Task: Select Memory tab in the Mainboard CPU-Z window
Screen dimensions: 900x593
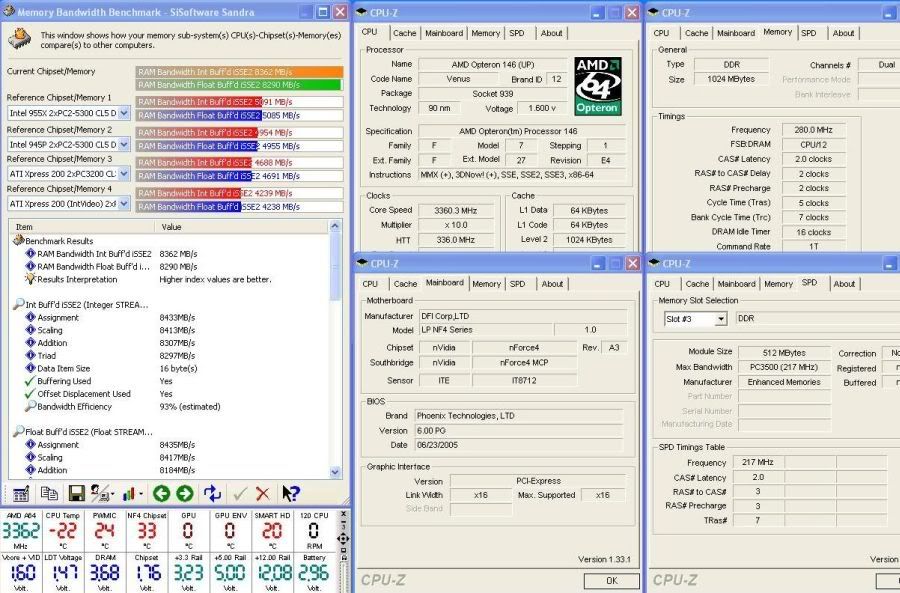Action: [486, 284]
